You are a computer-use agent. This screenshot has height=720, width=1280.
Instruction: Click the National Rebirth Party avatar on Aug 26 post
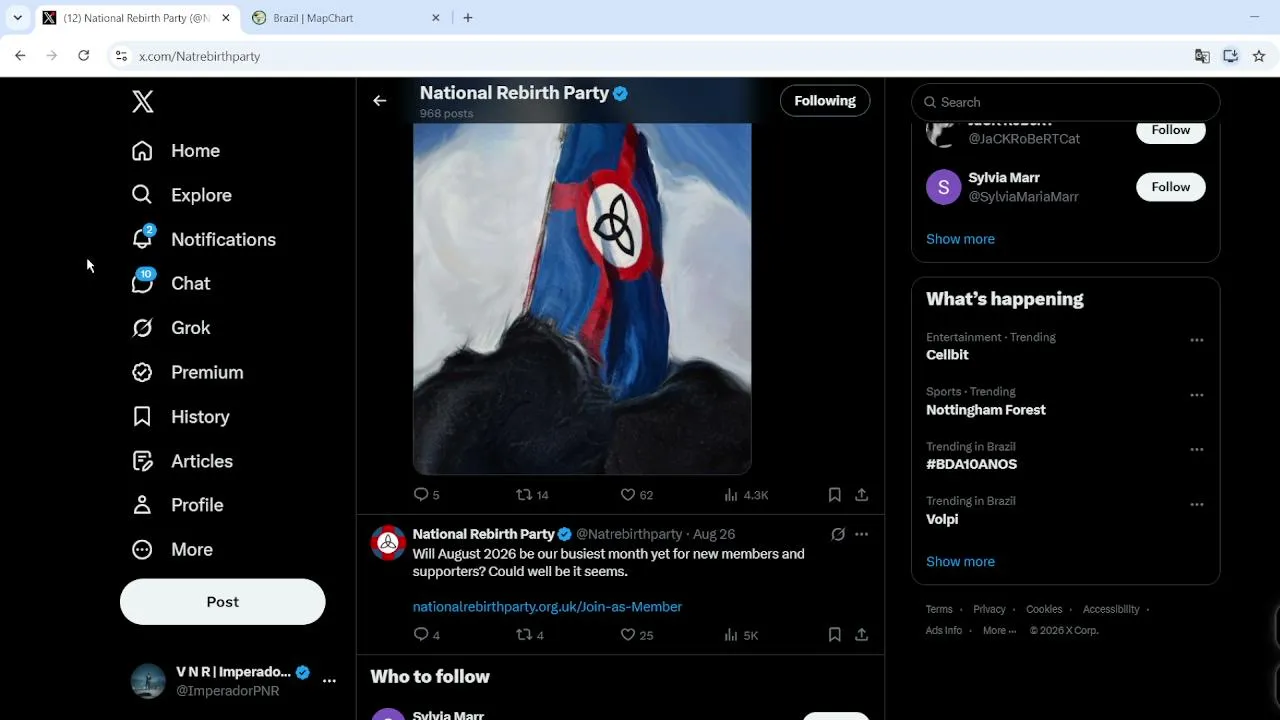(x=388, y=543)
